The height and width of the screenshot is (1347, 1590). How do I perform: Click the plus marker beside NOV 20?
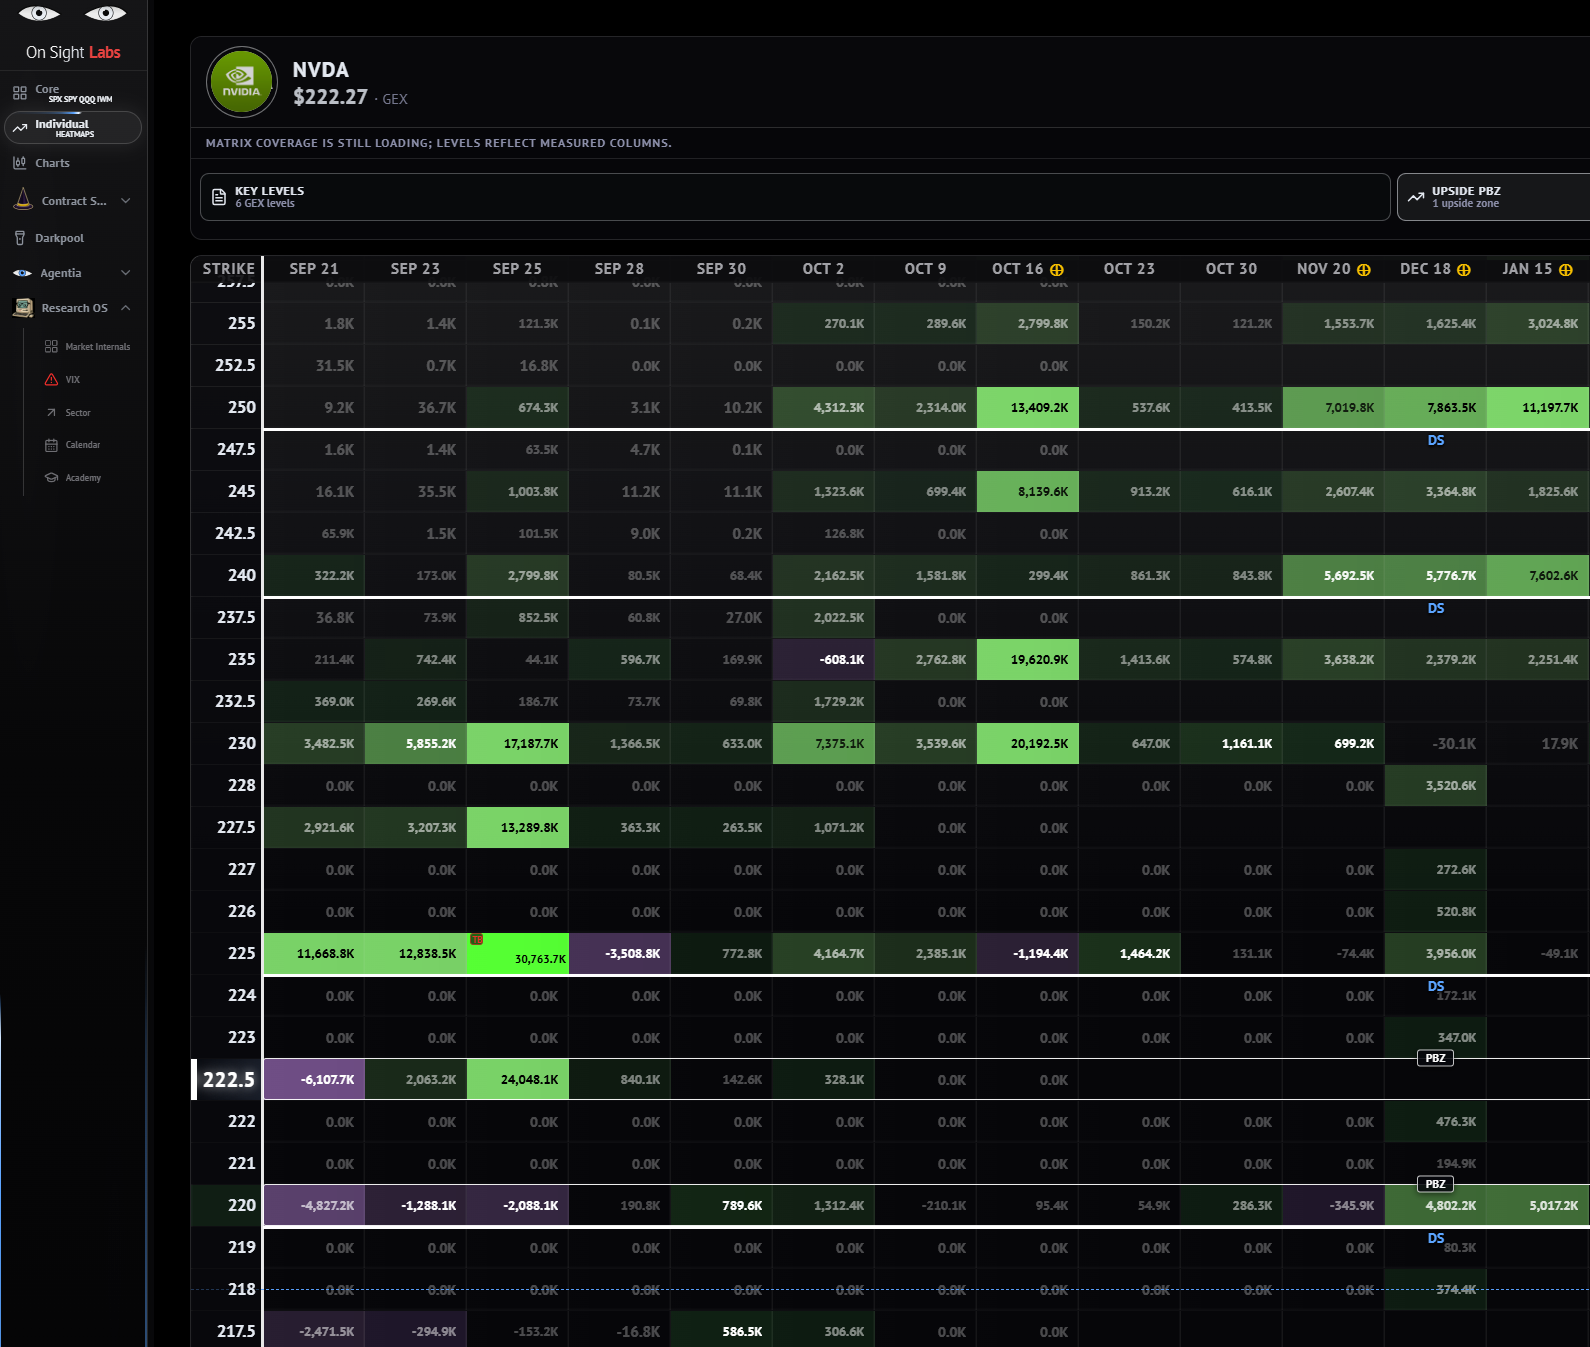tap(1364, 270)
